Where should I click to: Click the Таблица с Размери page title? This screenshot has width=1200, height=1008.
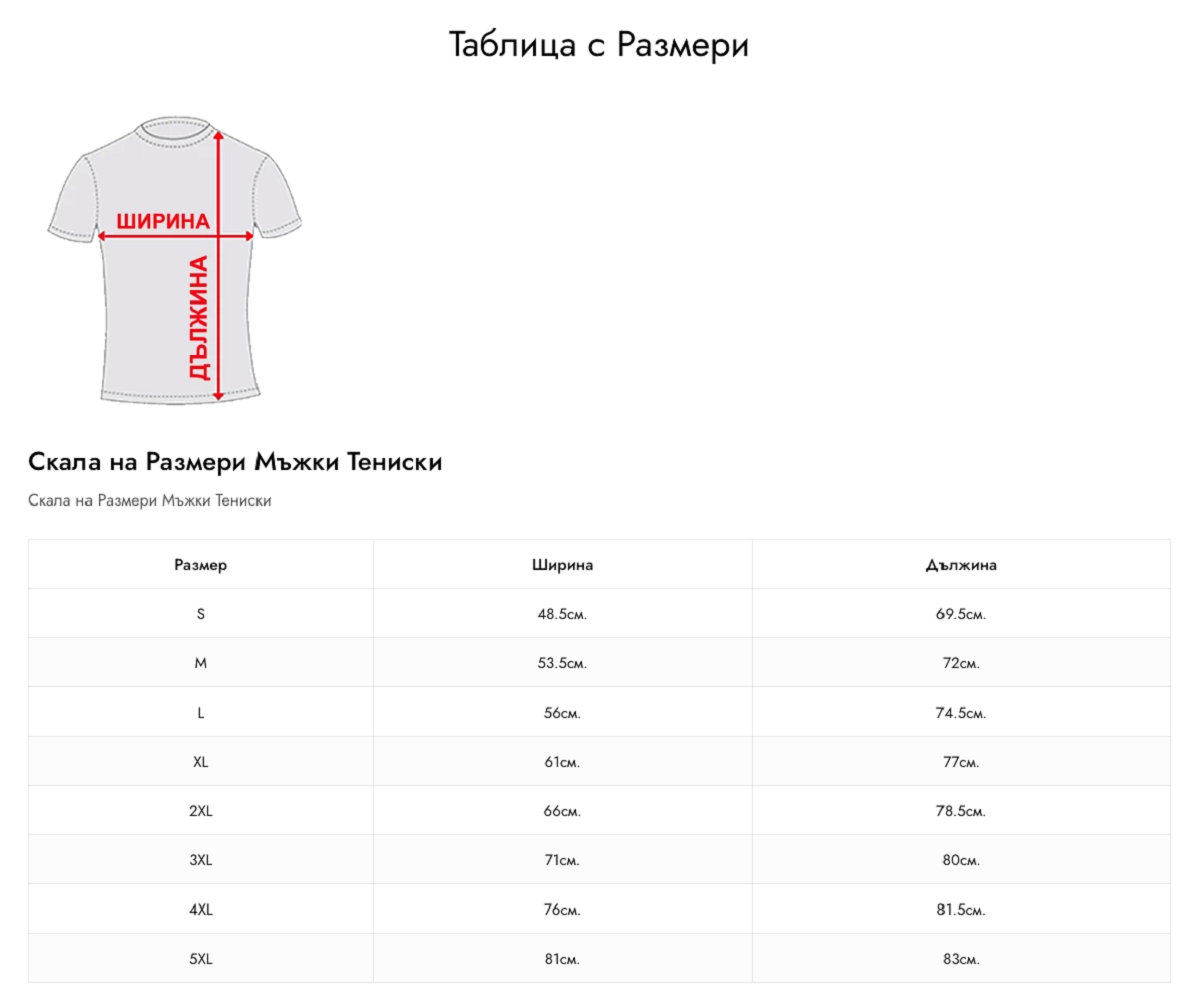[x=599, y=45]
